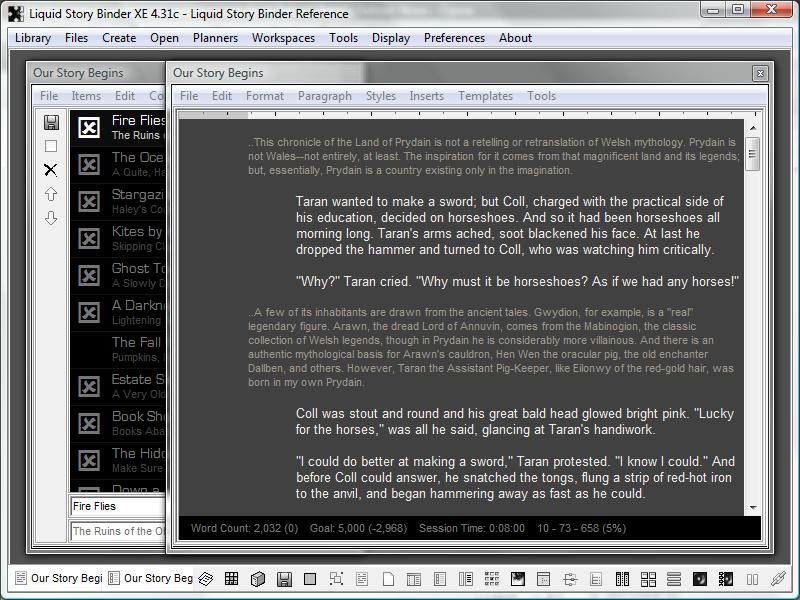This screenshot has width=800, height=600.
Task: Close the Our Story Begins editor window
Action: pyautogui.click(x=760, y=73)
